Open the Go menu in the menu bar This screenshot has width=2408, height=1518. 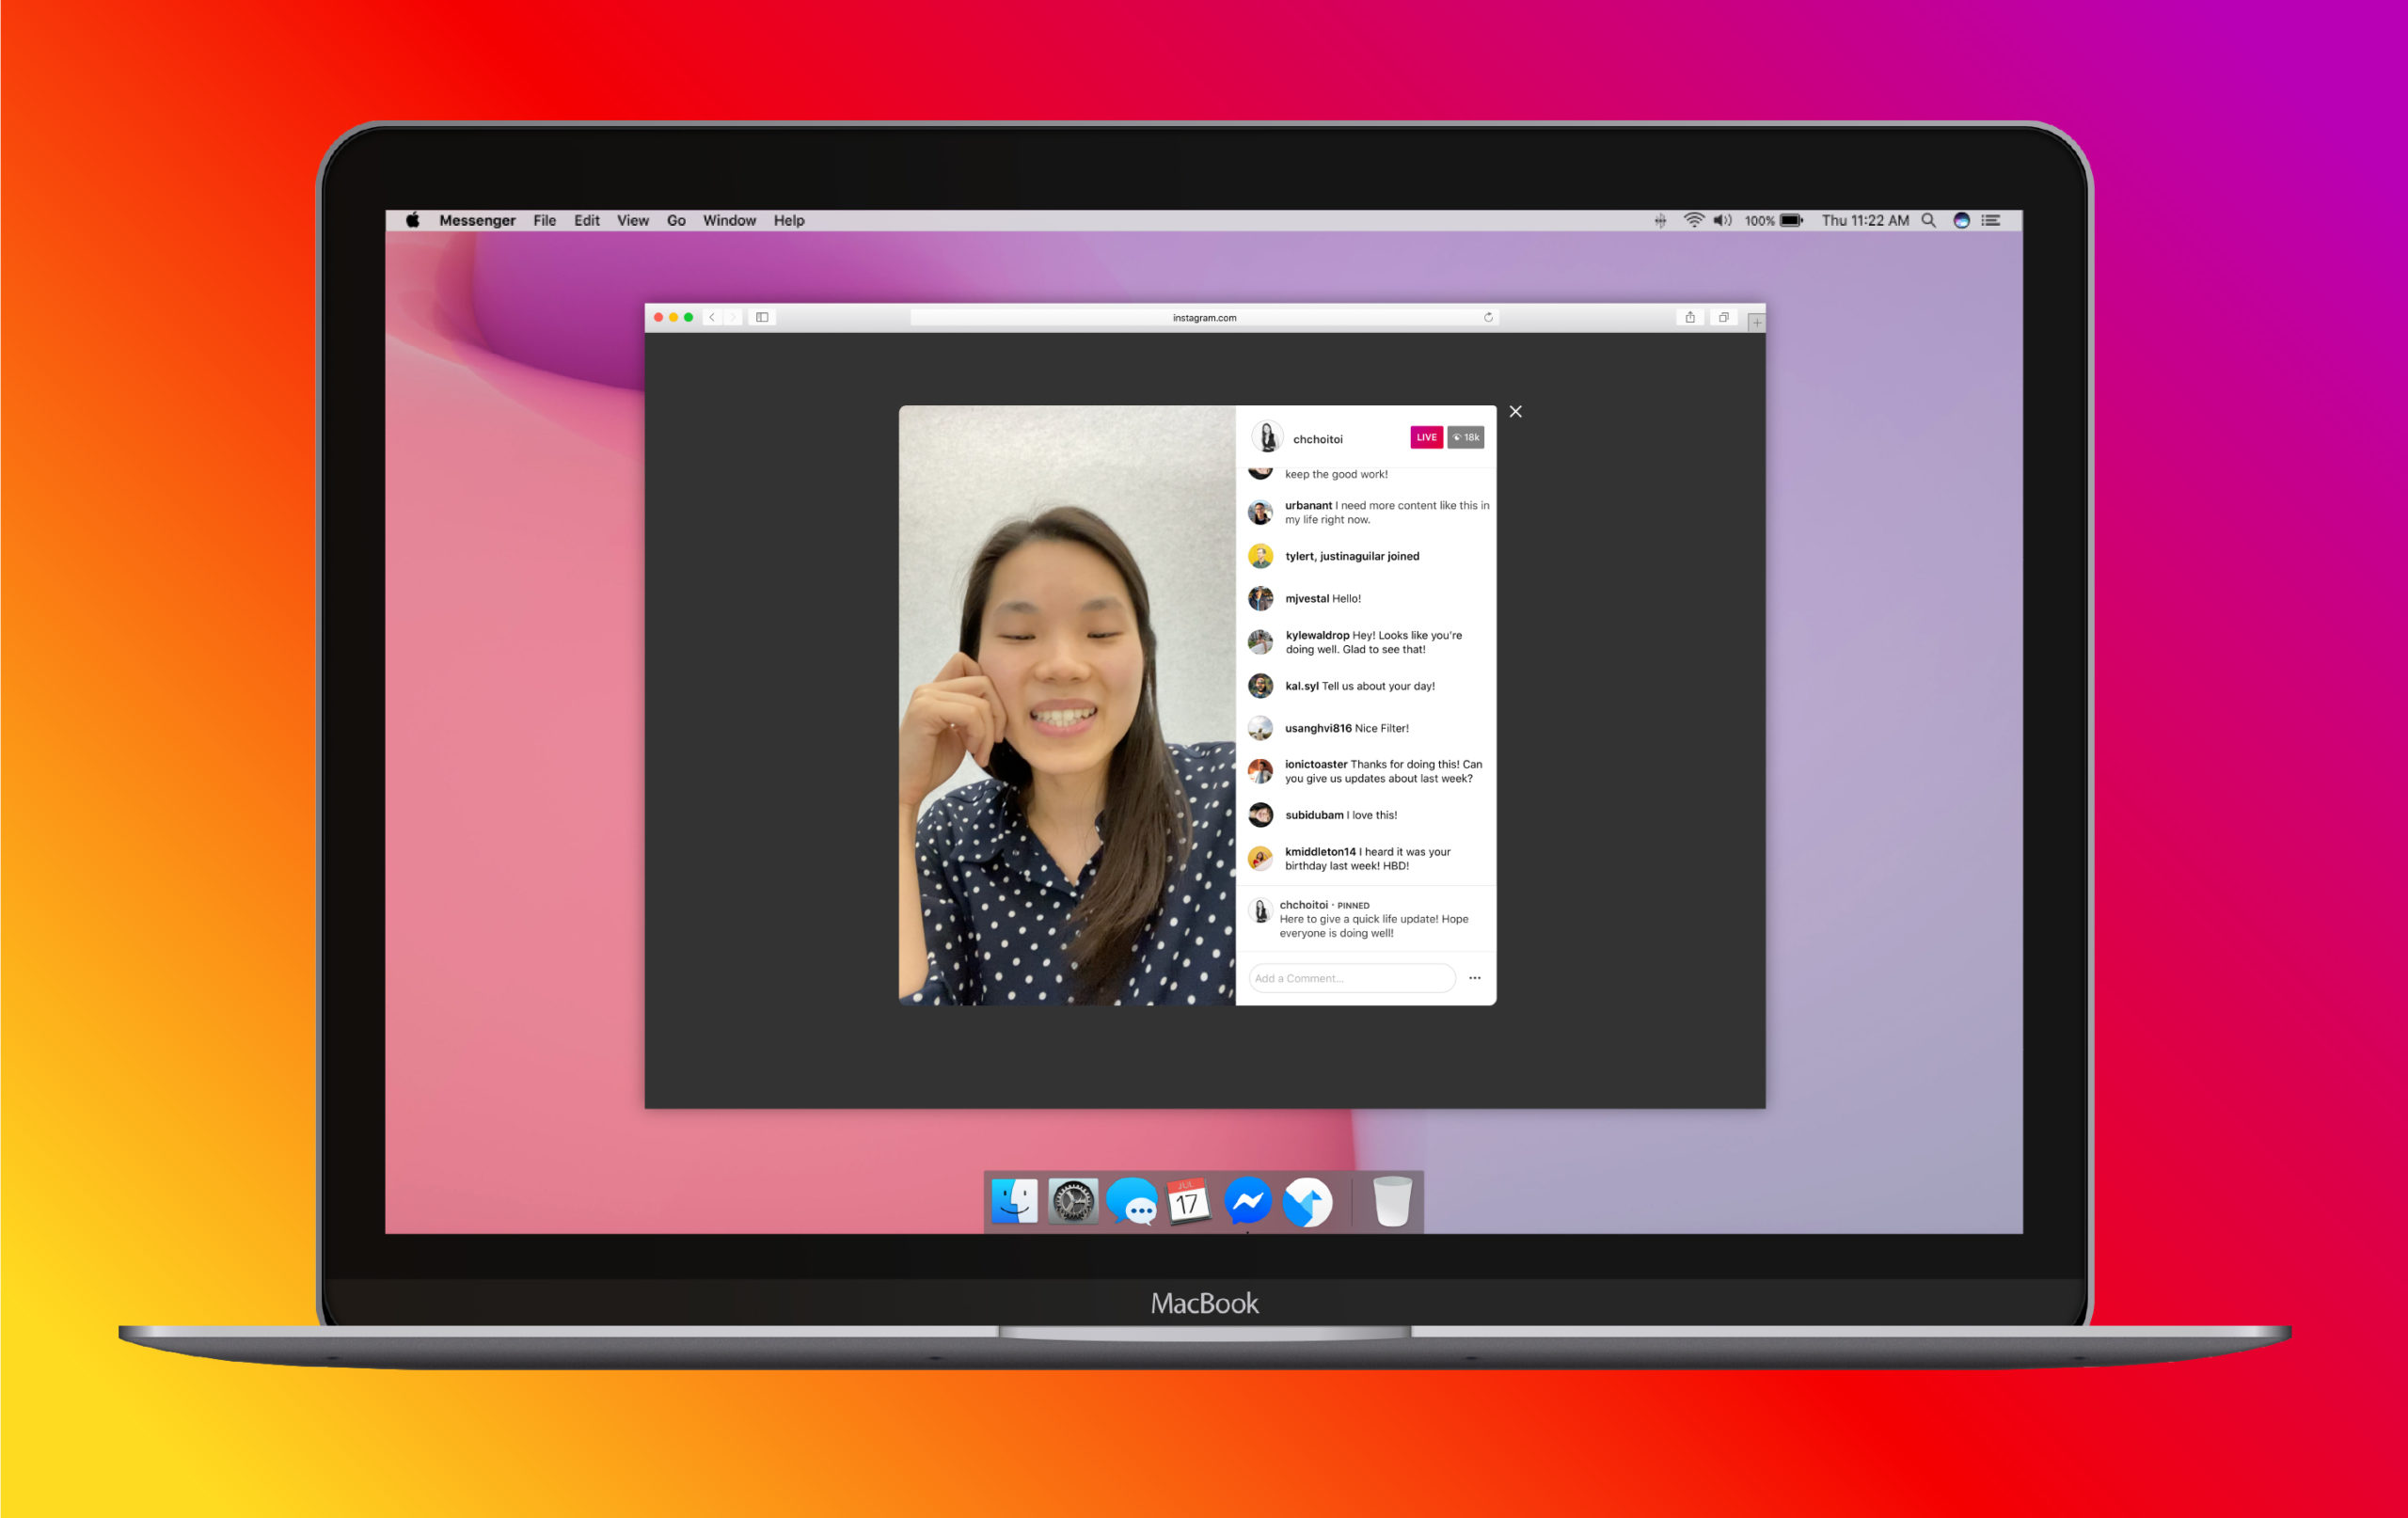[x=676, y=220]
